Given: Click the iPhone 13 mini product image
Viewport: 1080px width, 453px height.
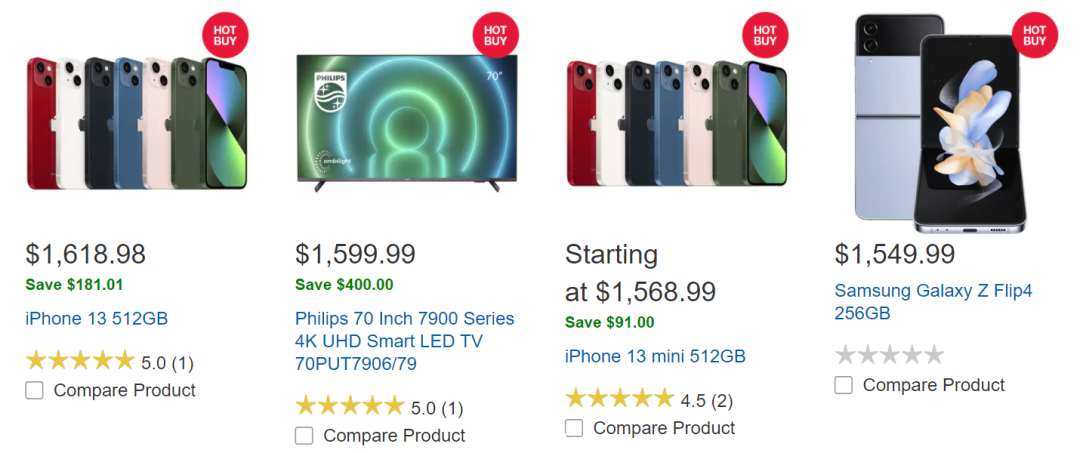Looking at the screenshot, I should point(676,123).
